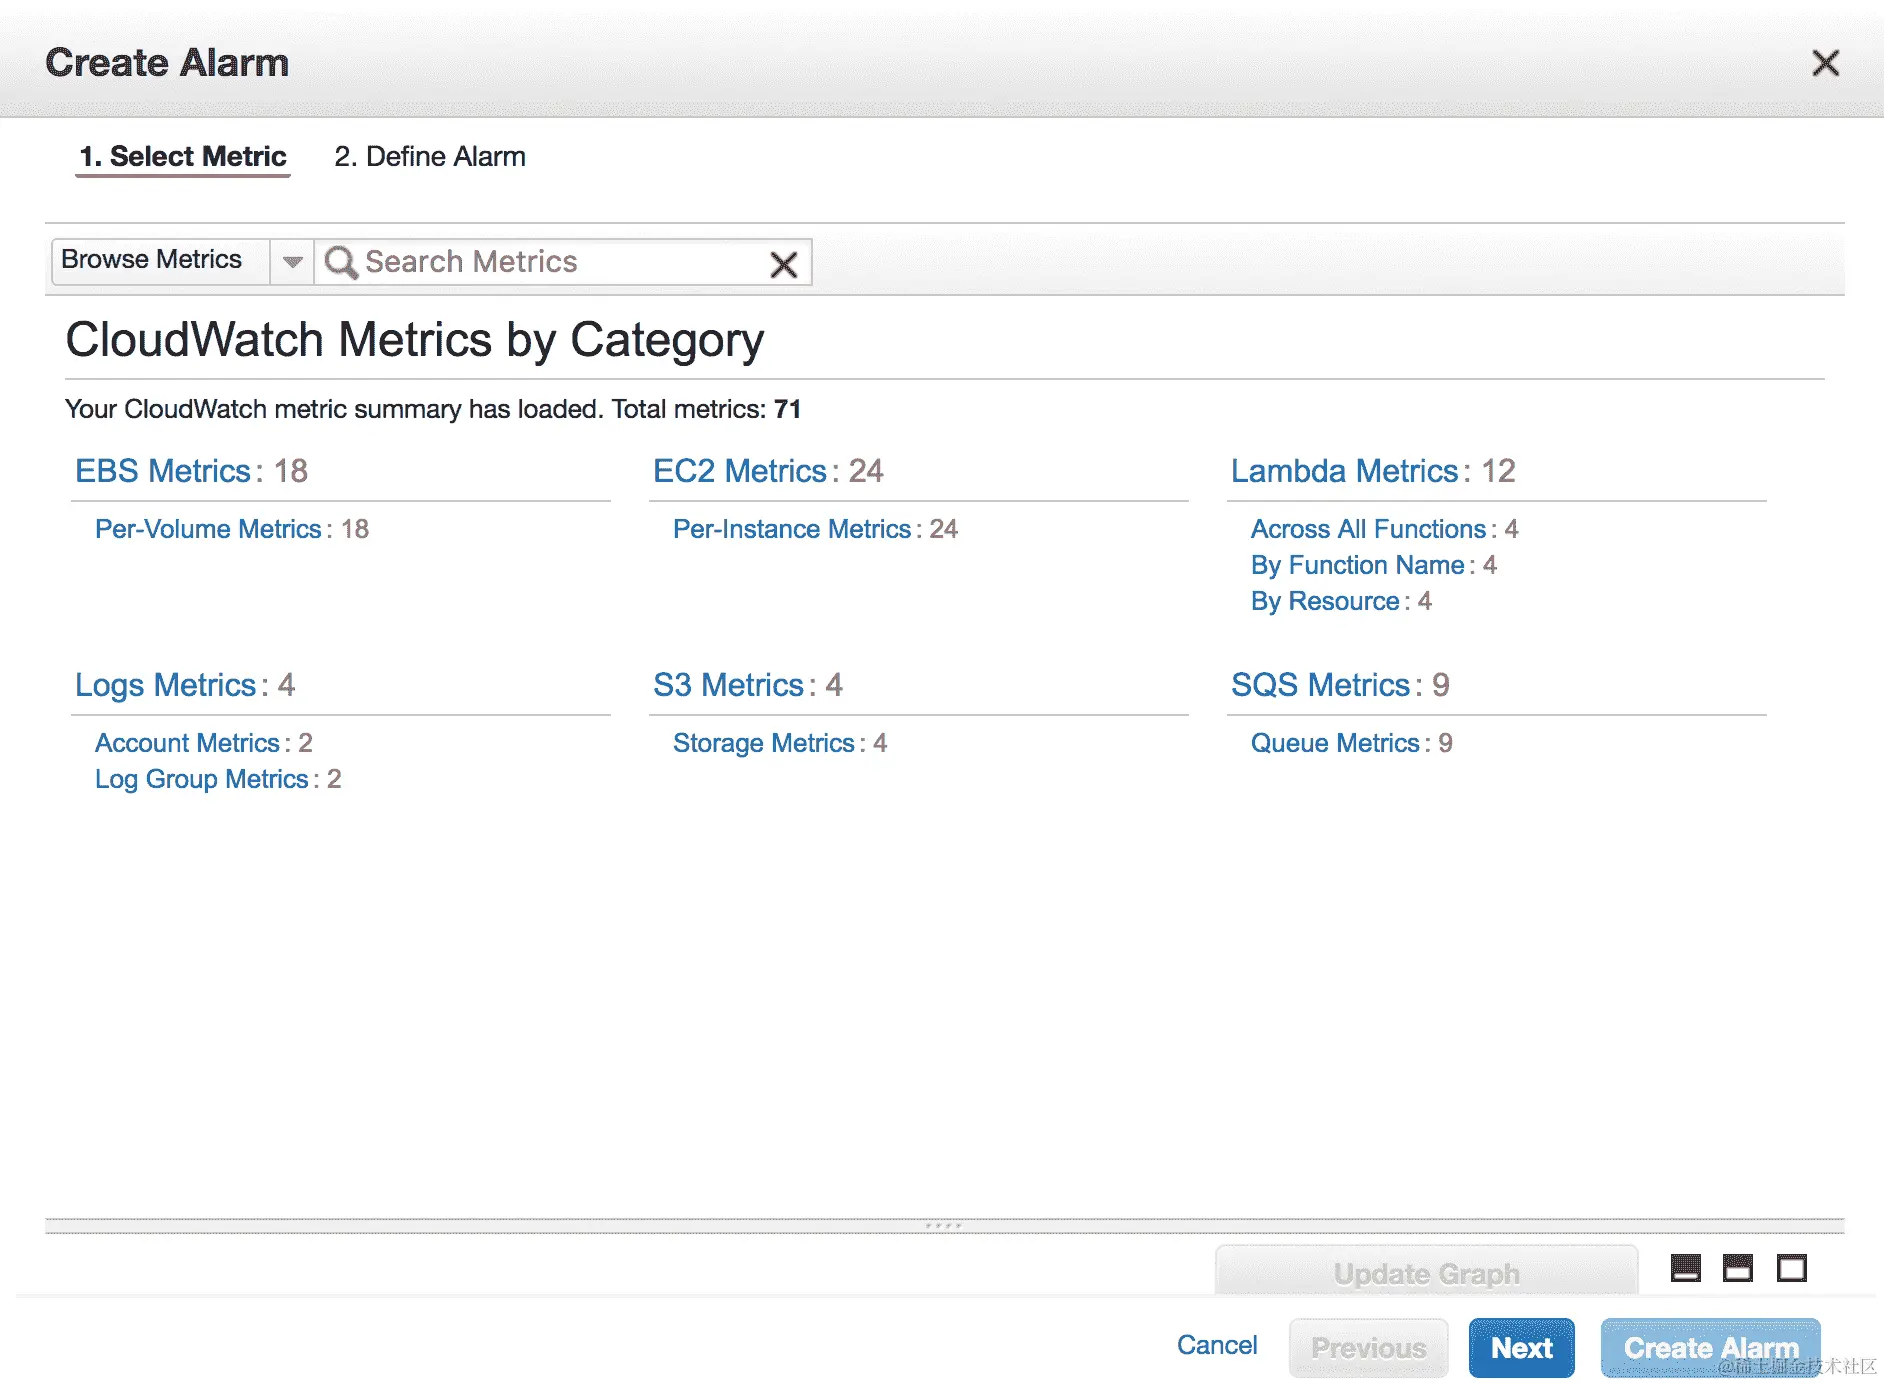
Task: Go to the Define Alarm step
Action: [x=430, y=157]
